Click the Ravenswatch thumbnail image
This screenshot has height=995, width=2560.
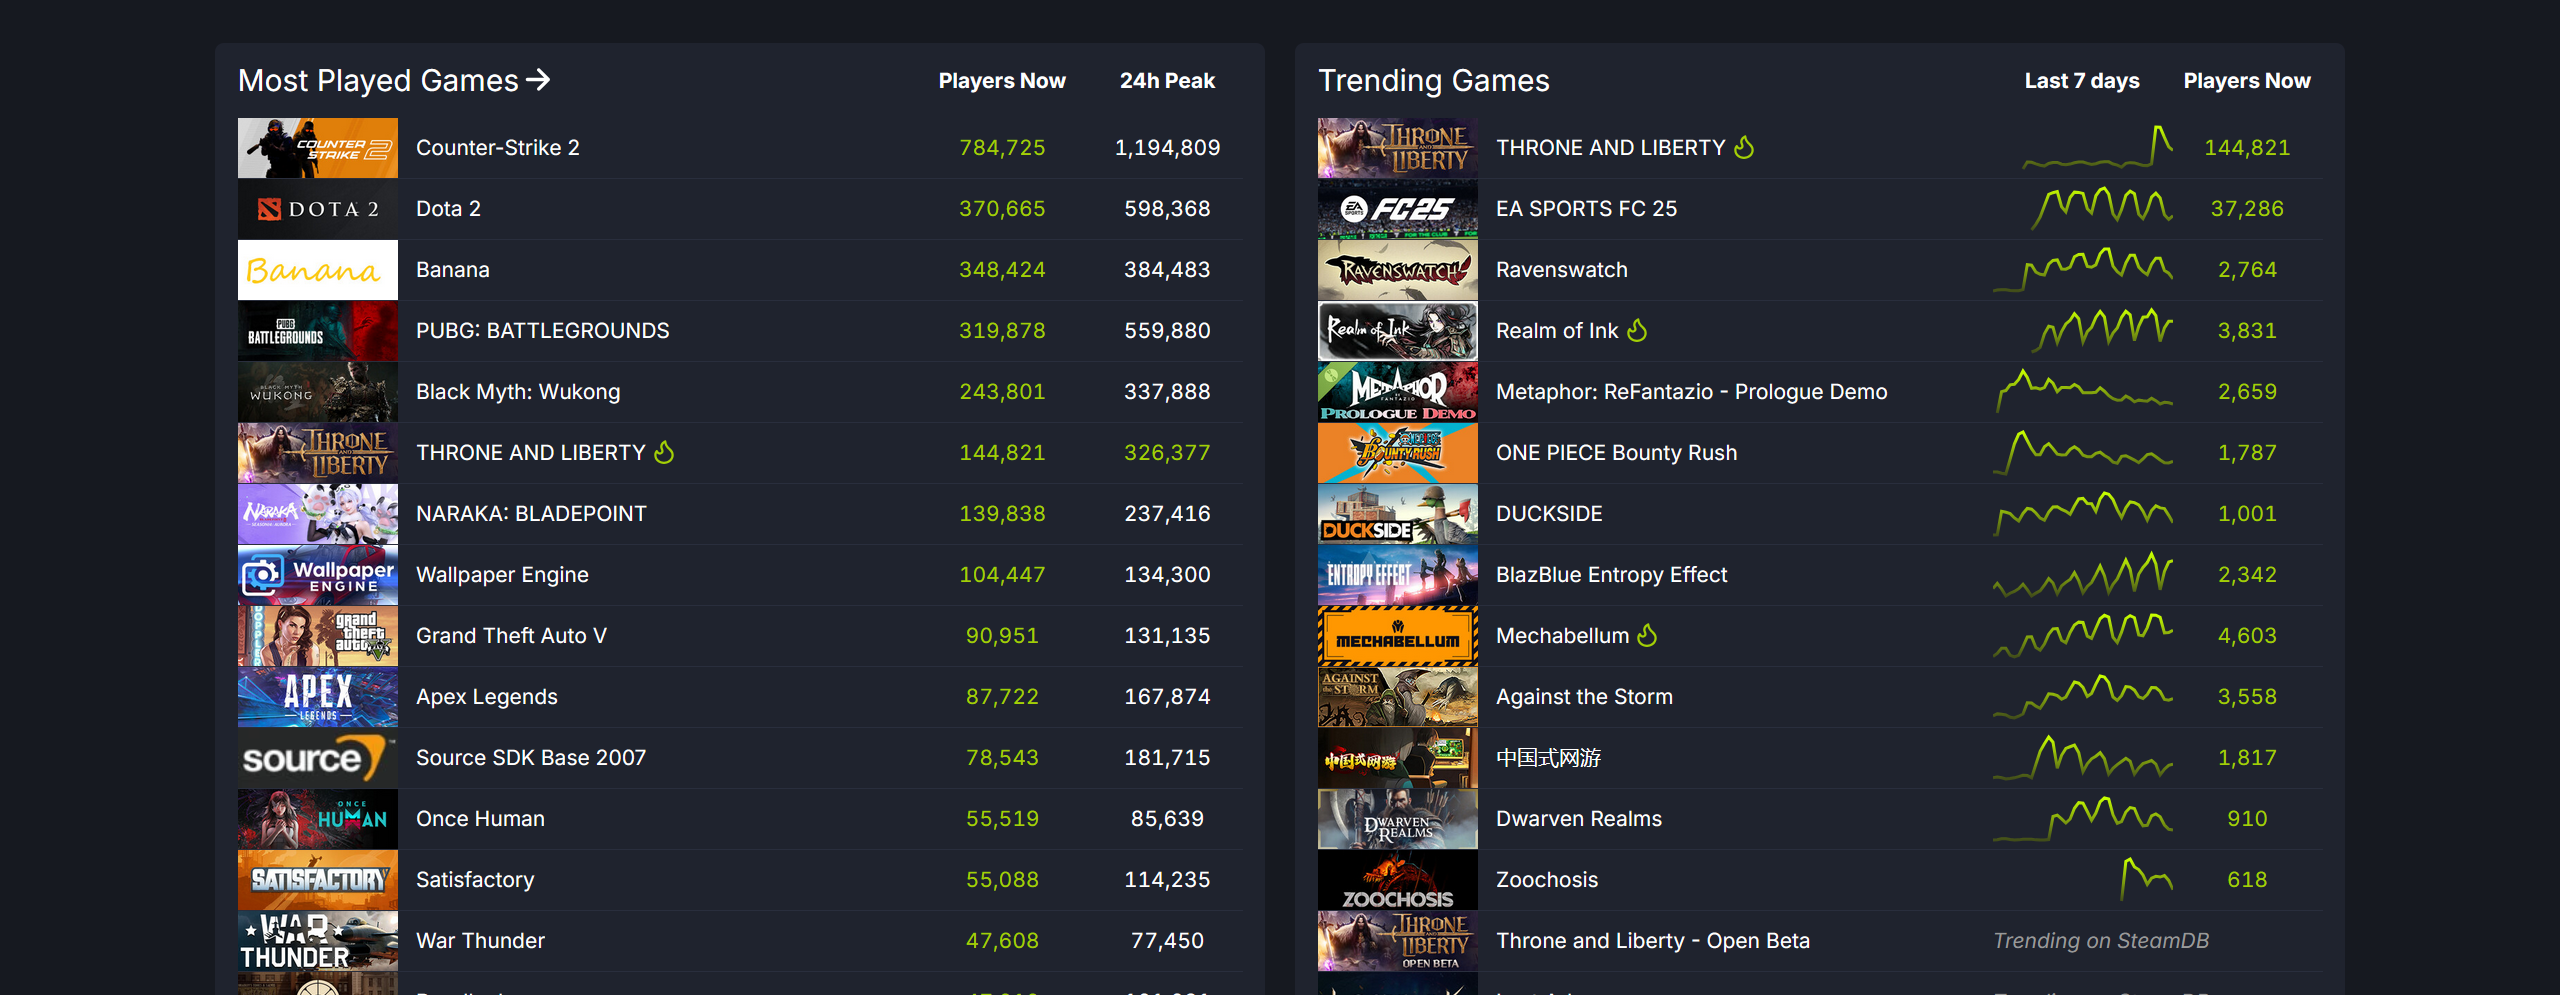[x=1398, y=270]
